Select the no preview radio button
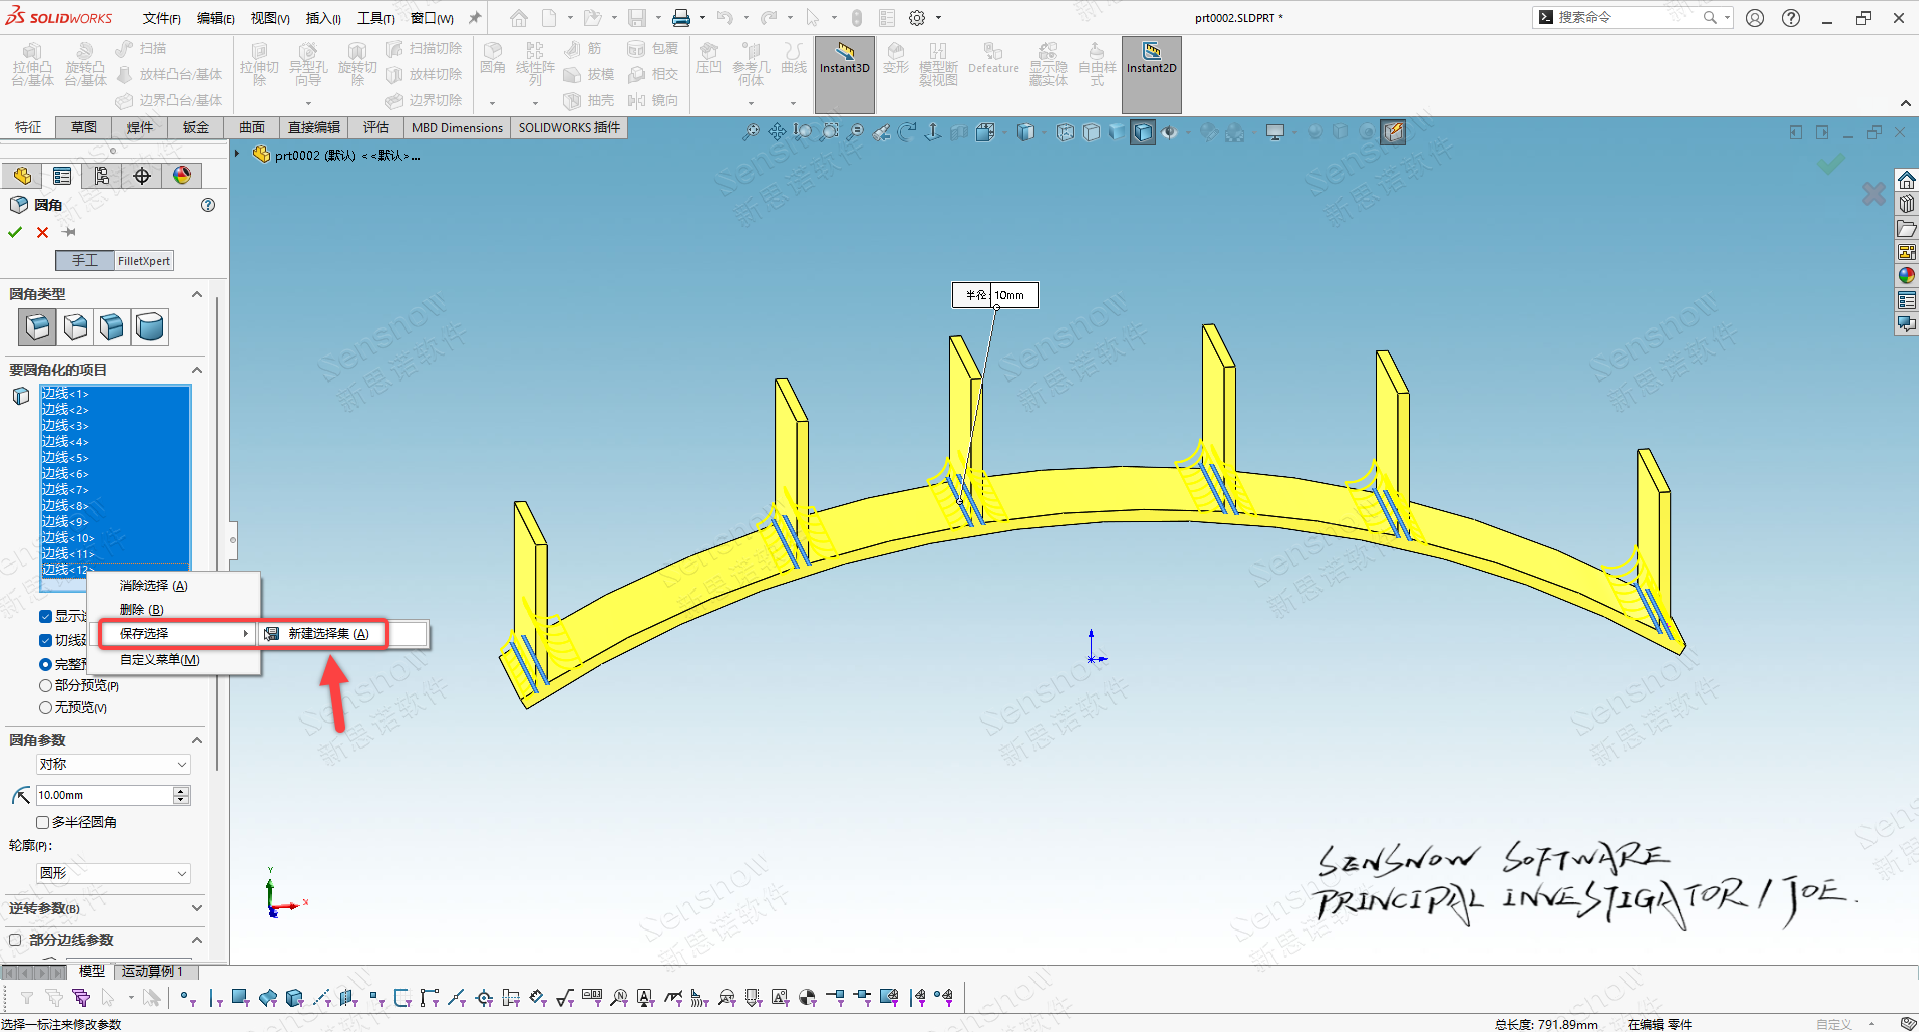This screenshot has height=1032, width=1919. pos(45,707)
